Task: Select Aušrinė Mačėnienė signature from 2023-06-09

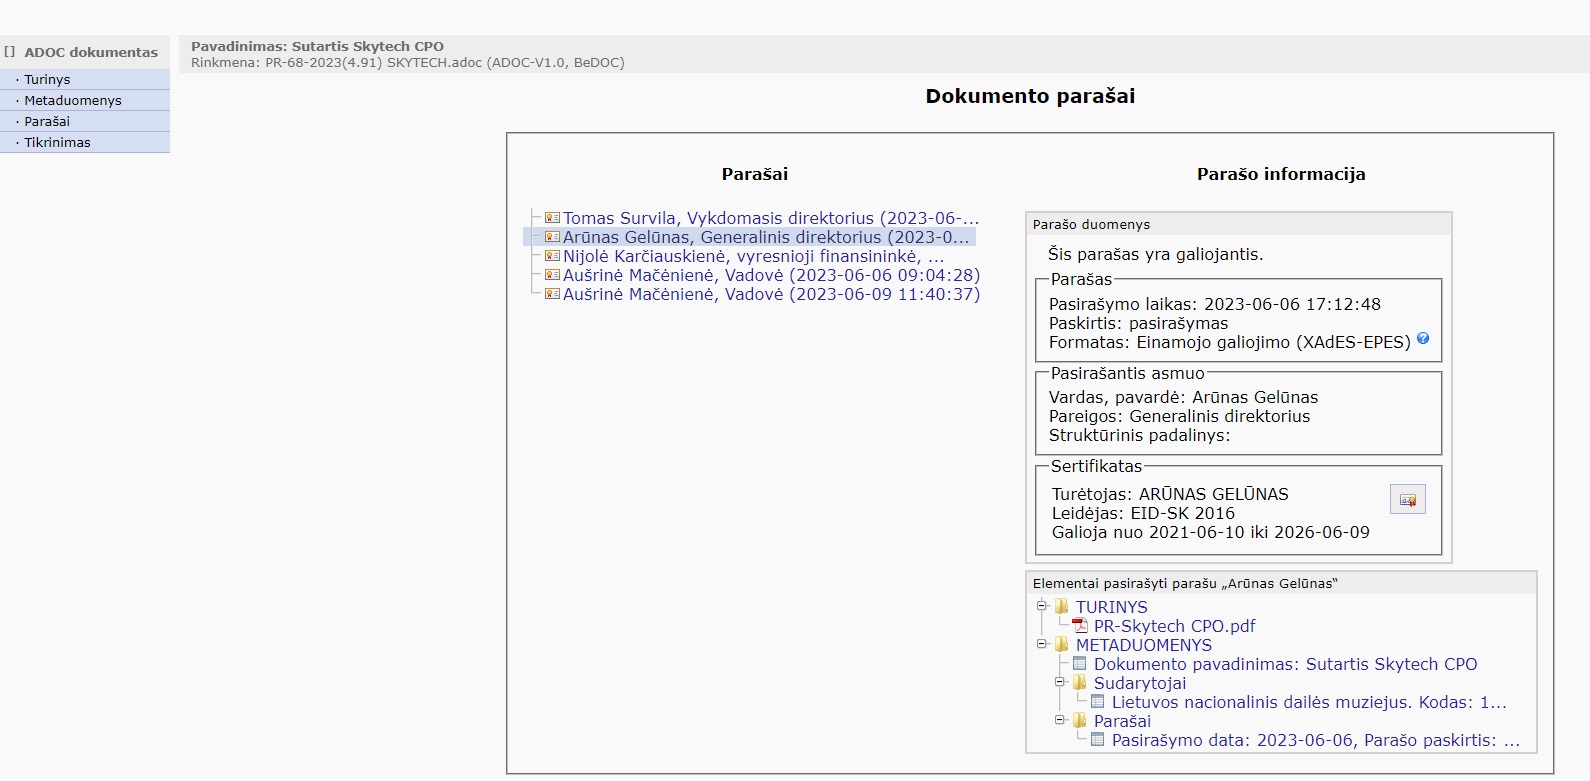Action: (771, 294)
